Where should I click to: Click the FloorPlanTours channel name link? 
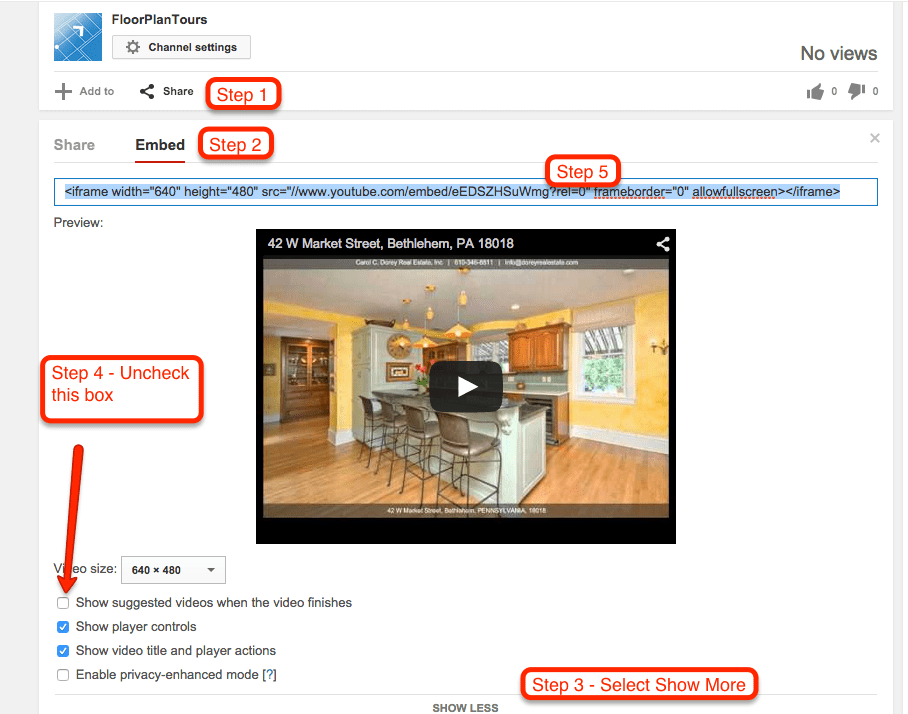160,19
